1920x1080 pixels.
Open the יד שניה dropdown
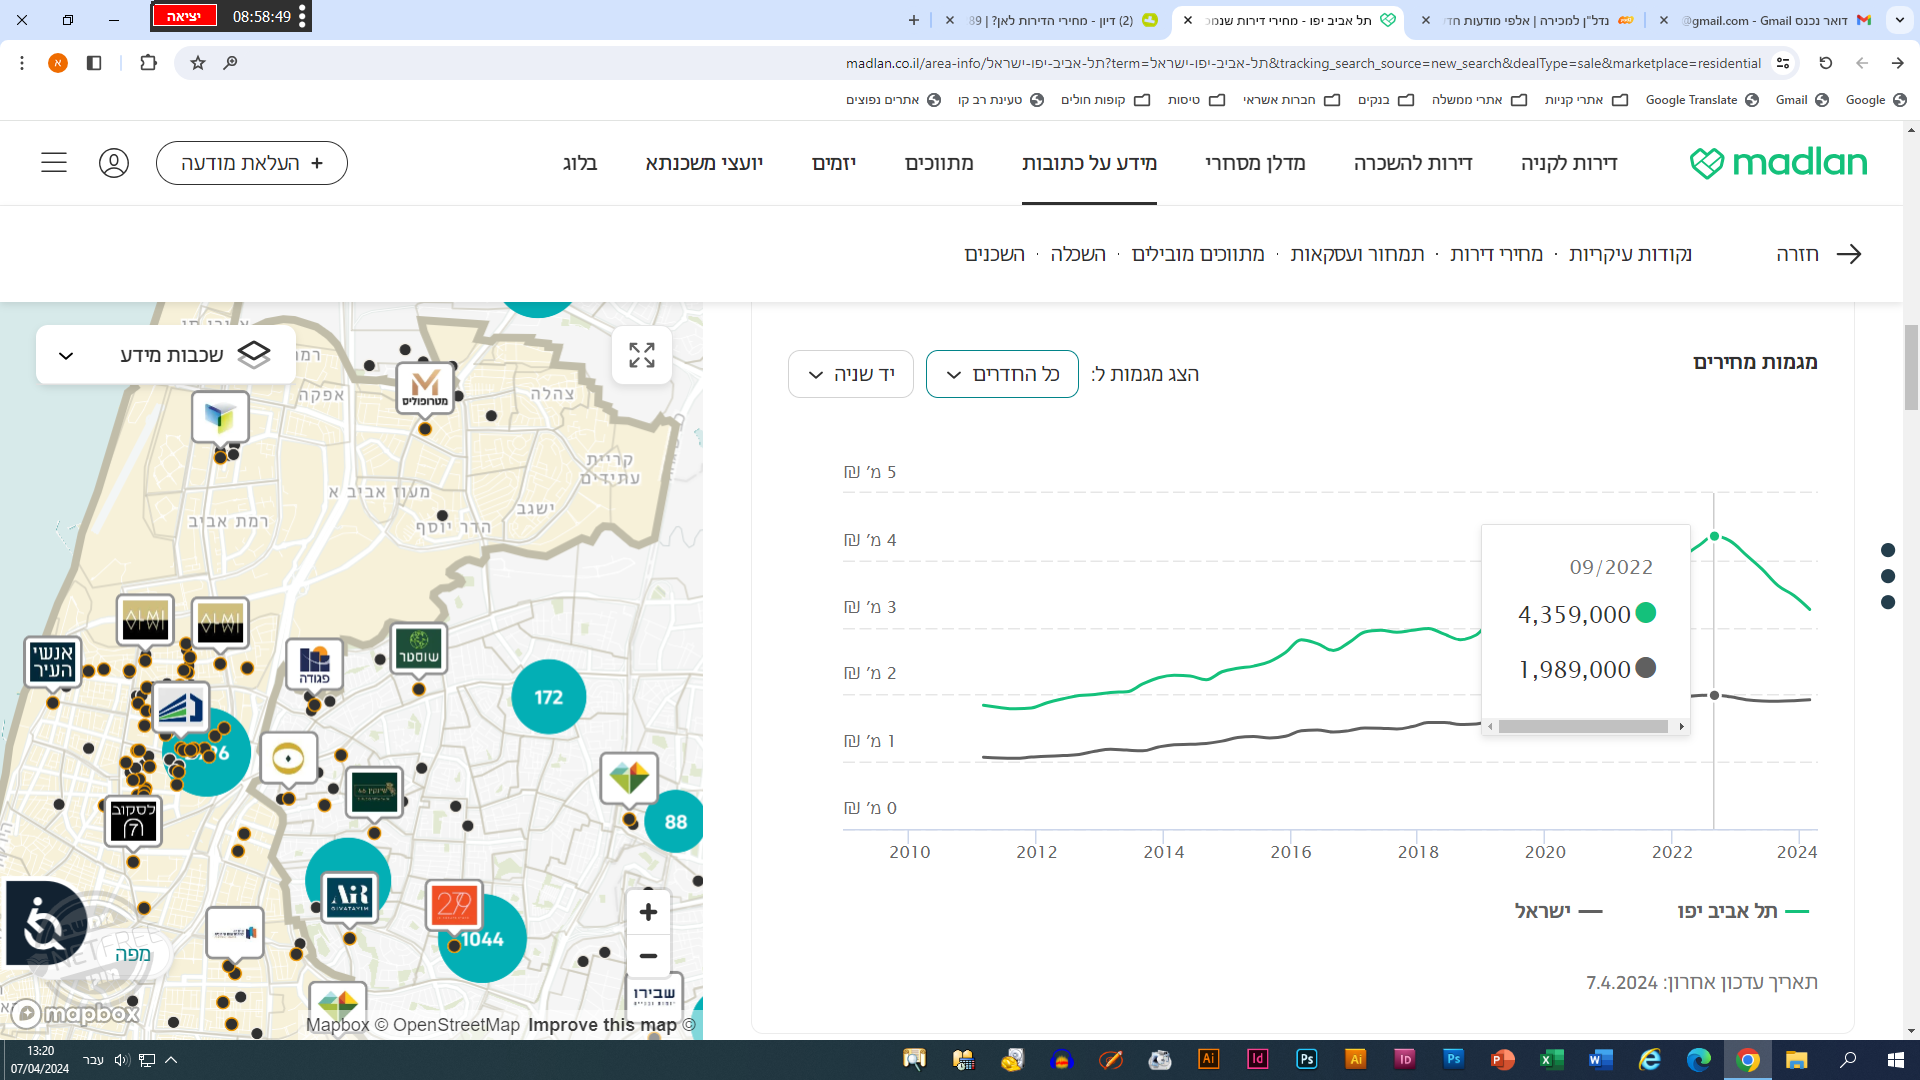(x=851, y=374)
